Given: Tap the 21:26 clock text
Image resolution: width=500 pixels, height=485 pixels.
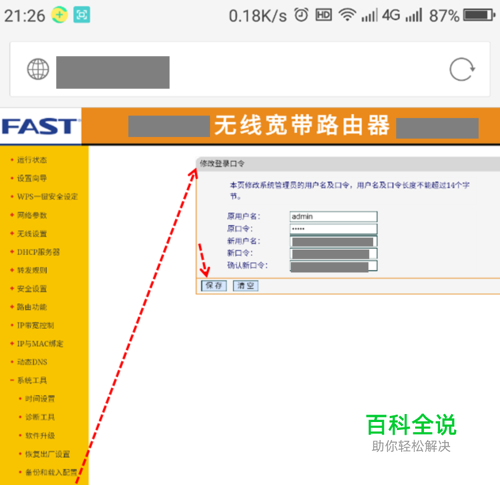Looking at the screenshot, I should click(x=25, y=16).
